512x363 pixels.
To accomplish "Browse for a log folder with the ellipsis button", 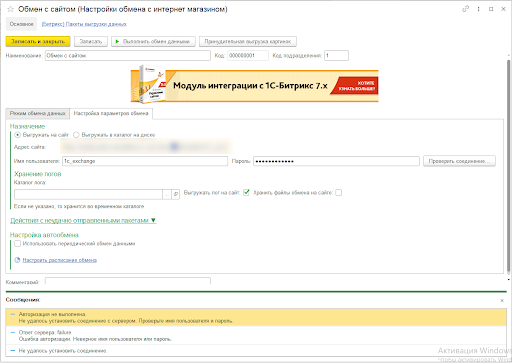I will point(167,194).
